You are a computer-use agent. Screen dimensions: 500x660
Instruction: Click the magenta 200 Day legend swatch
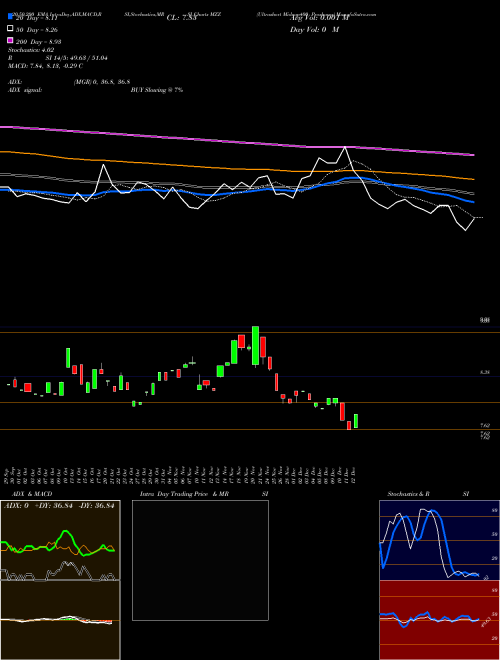pos(10,40)
